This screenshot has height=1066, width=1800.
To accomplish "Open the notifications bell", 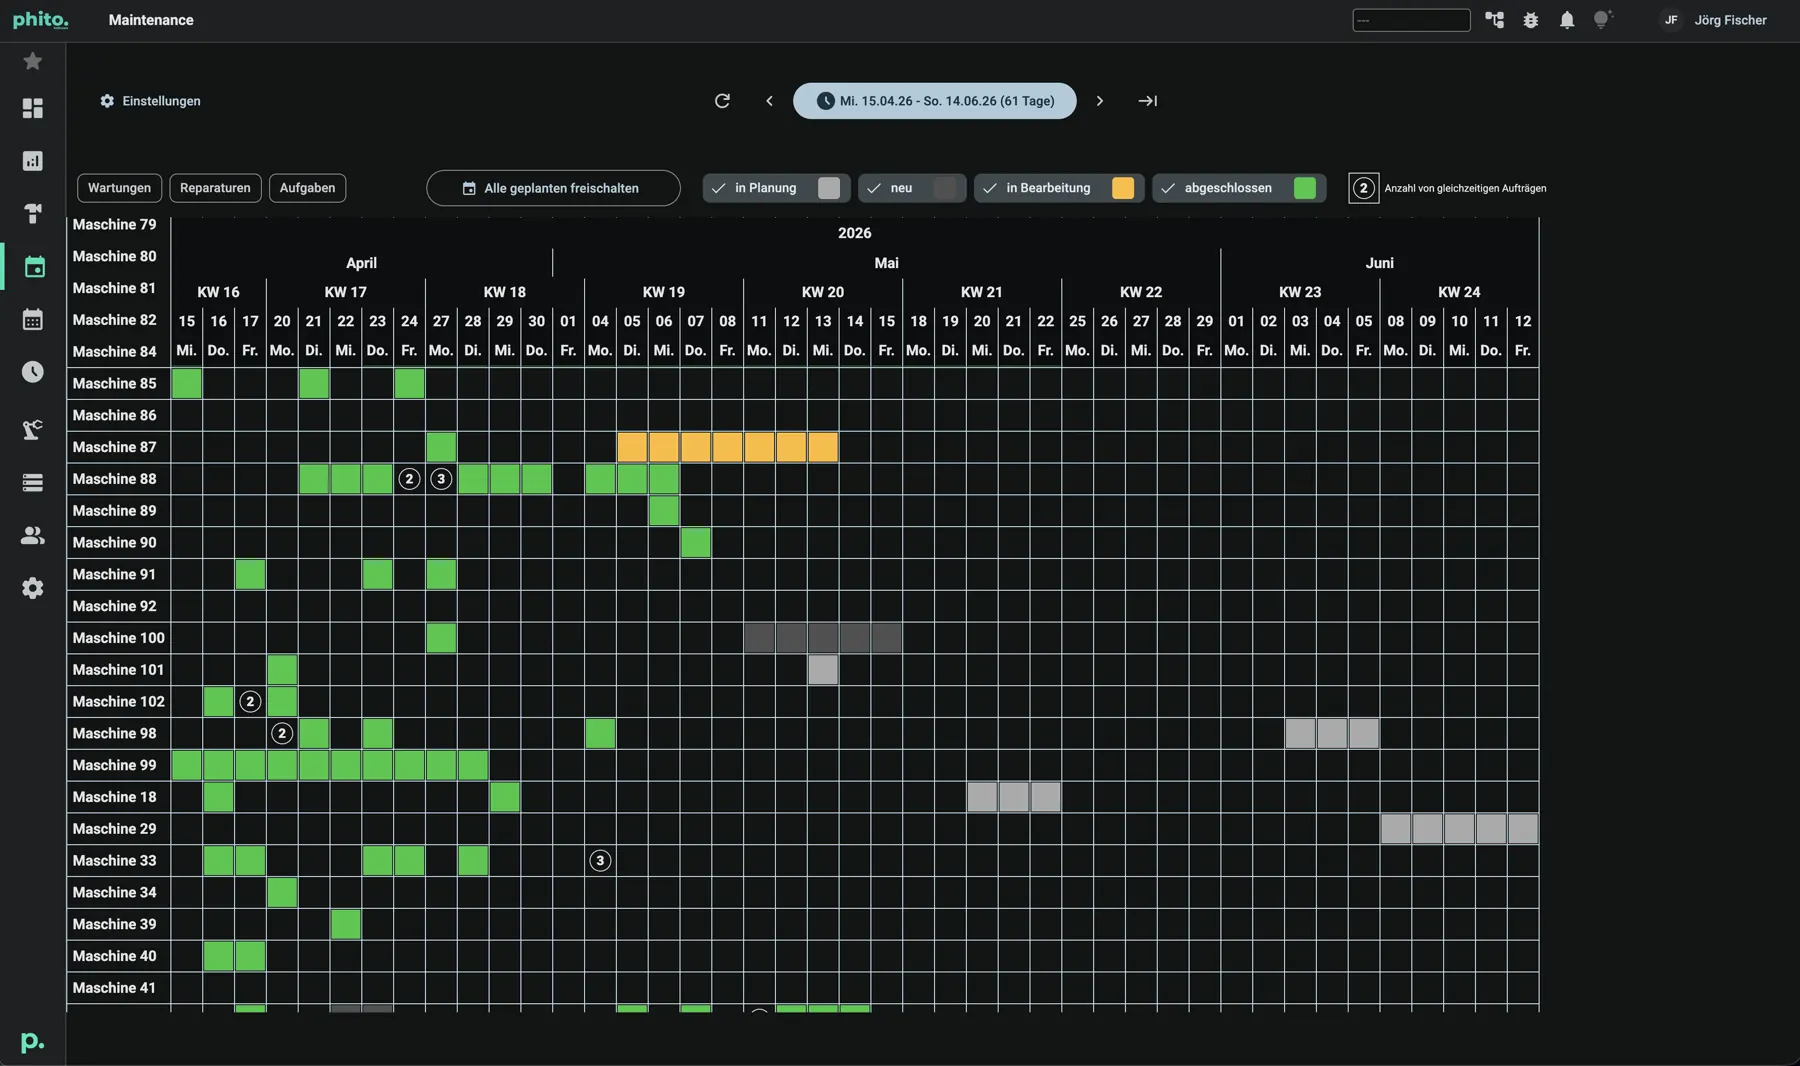I will coord(1567,20).
